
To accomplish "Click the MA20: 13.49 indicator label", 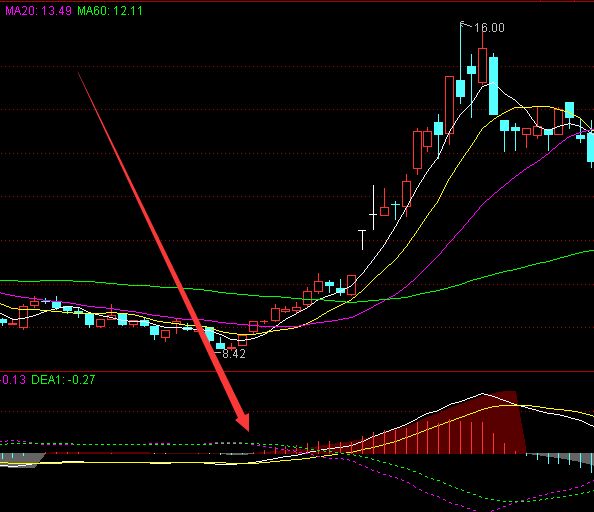I will [38, 11].
